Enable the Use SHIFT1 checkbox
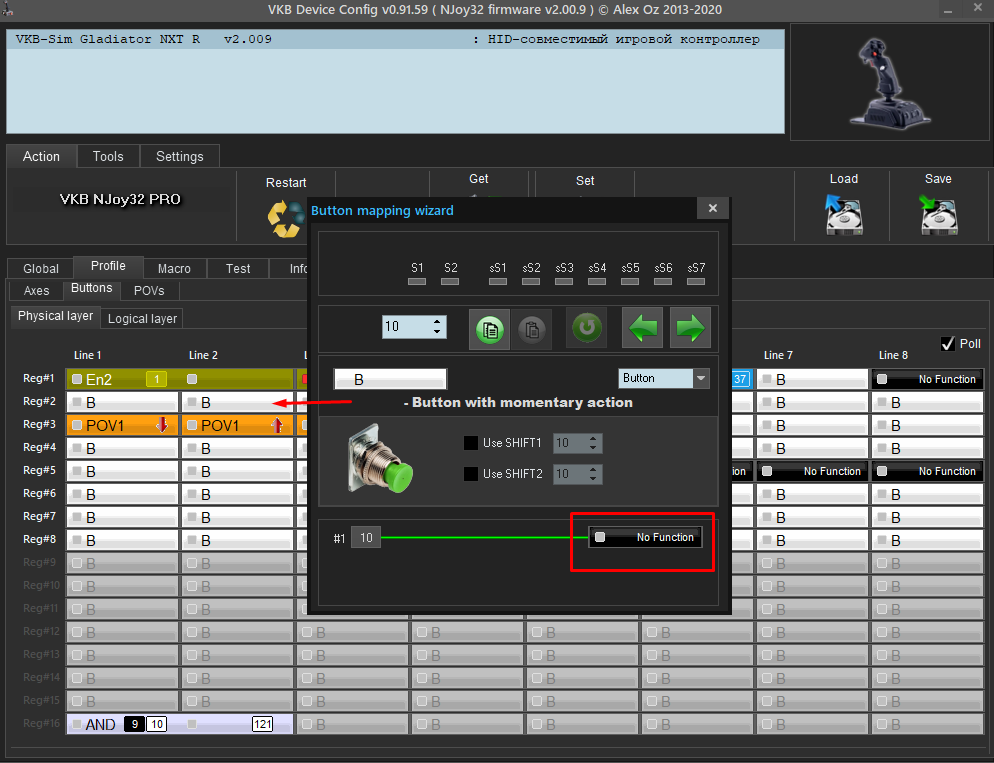 click(x=471, y=443)
